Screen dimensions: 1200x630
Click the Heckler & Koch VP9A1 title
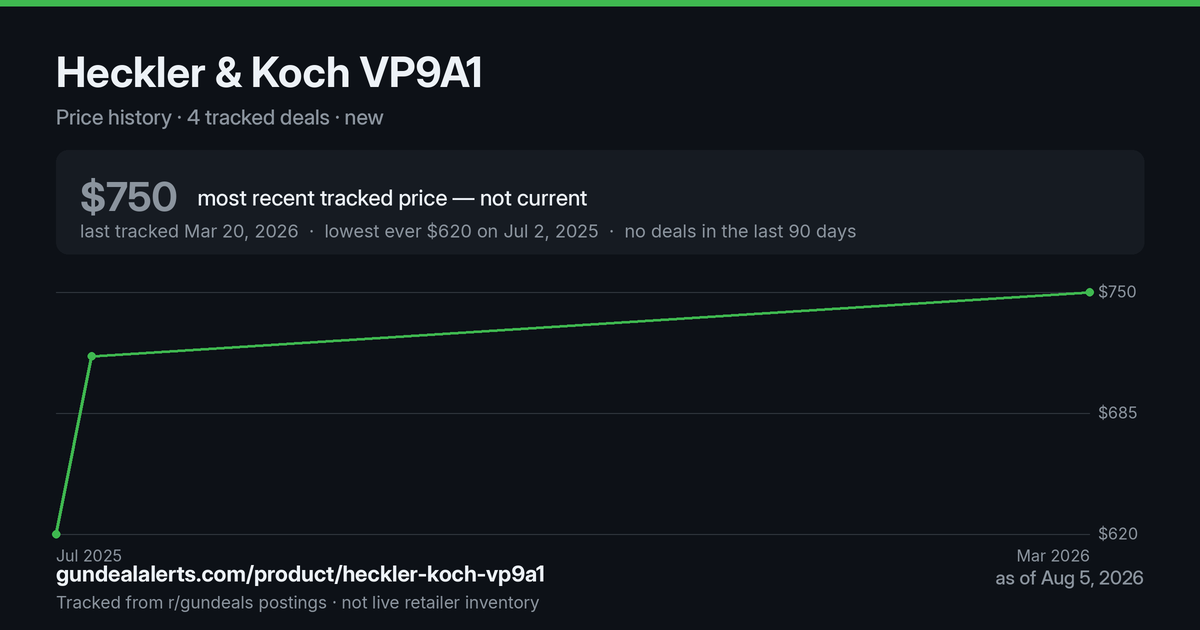tap(269, 72)
